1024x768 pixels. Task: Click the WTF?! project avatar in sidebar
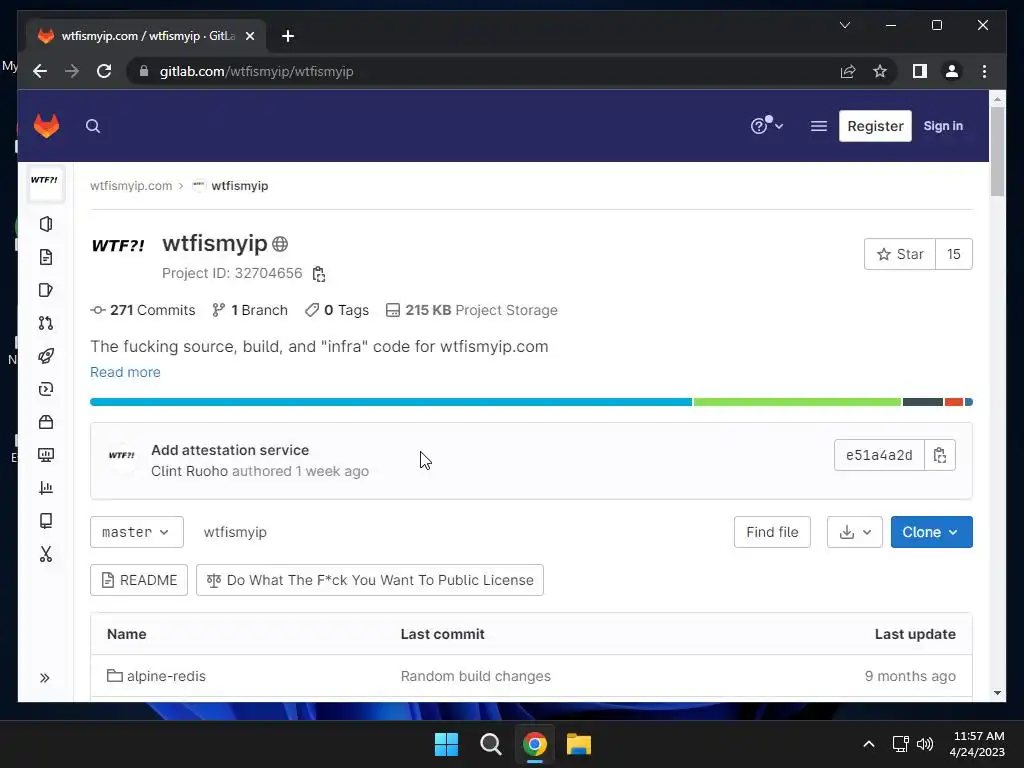(45, 184)
